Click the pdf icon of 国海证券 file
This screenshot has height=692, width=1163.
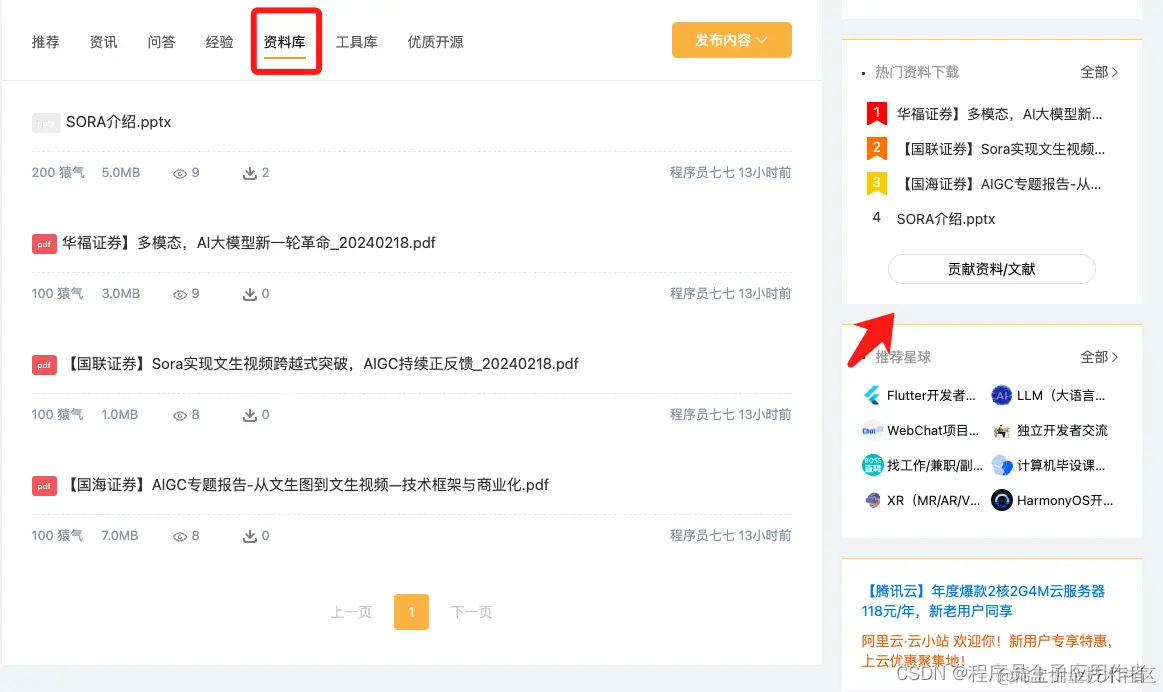point(44,486)
